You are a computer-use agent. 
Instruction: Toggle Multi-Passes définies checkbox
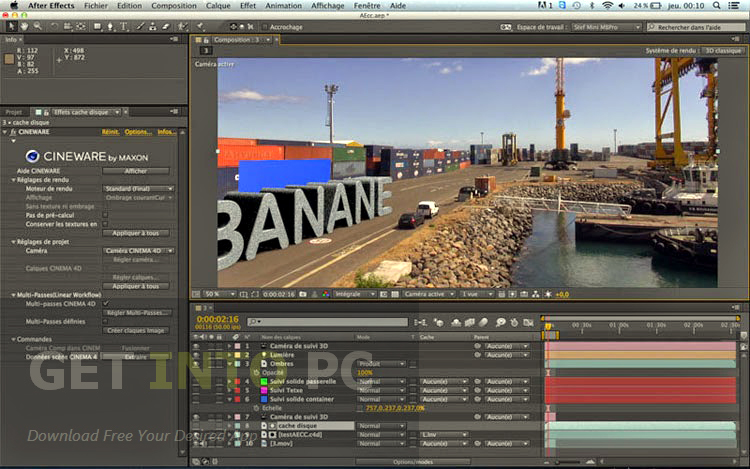(105, 321)
